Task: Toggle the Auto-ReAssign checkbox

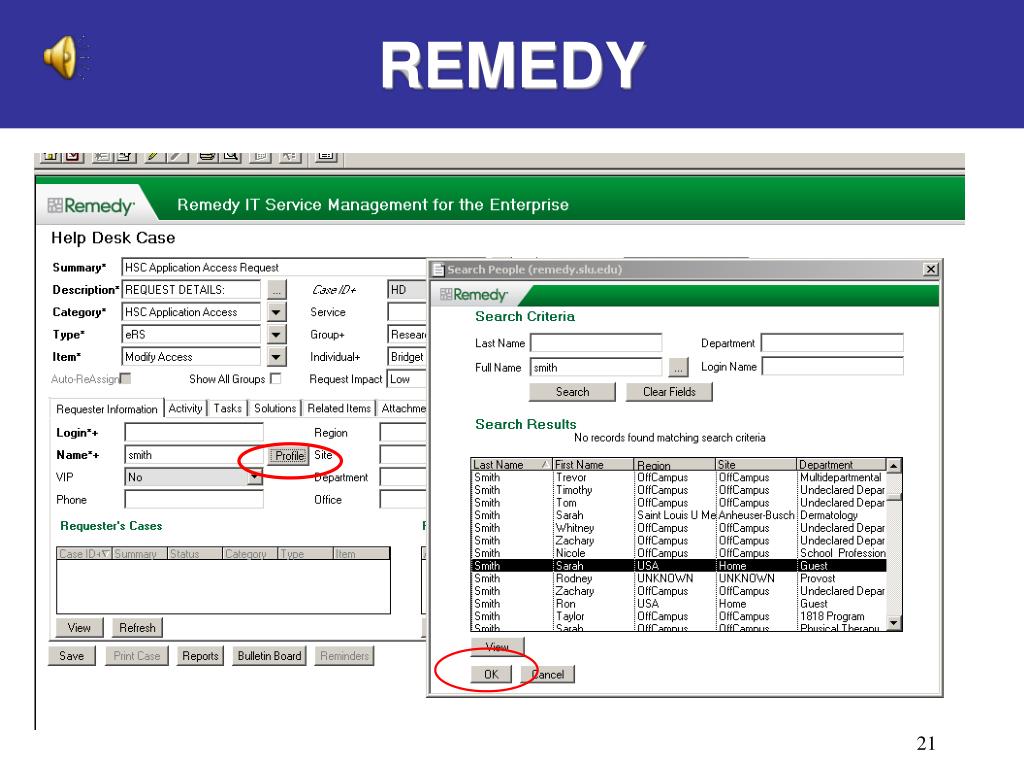Action: [125, 378]
